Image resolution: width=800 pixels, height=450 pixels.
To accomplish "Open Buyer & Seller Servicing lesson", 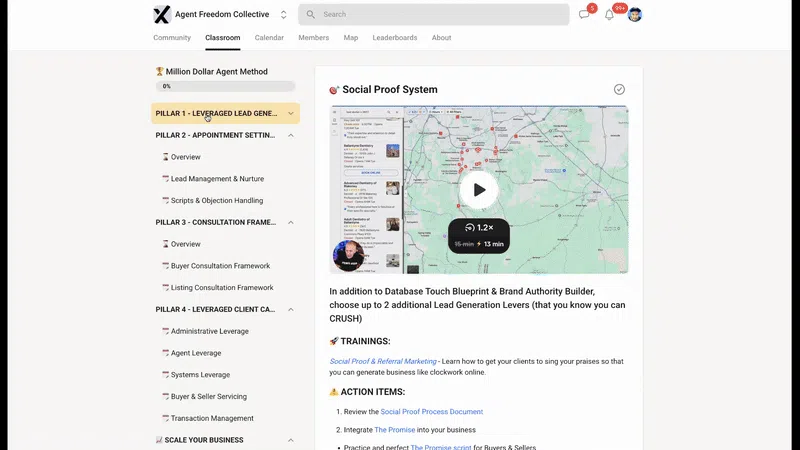I will [x=209, y=396].
